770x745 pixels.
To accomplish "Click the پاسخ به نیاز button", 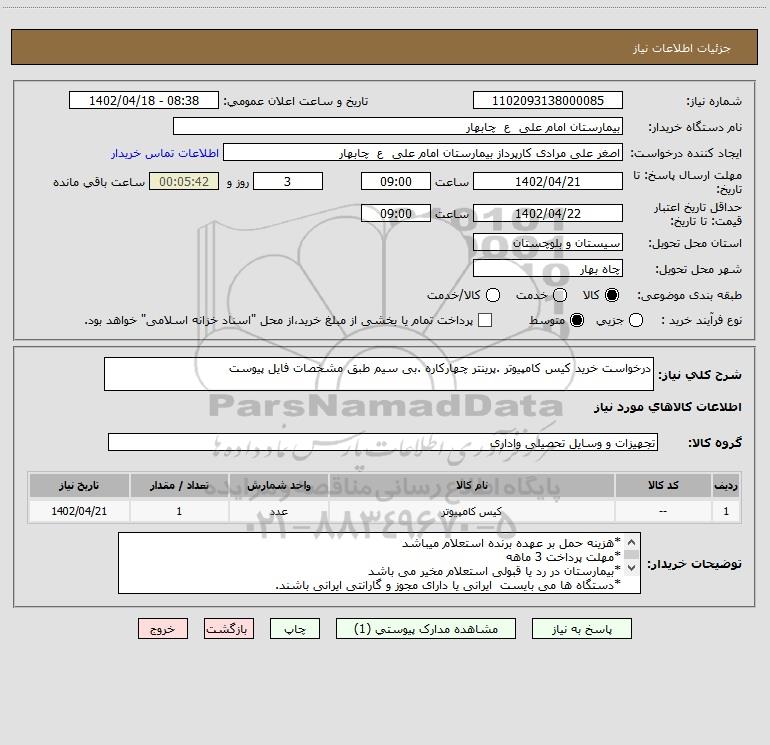I will coord(582,629).
